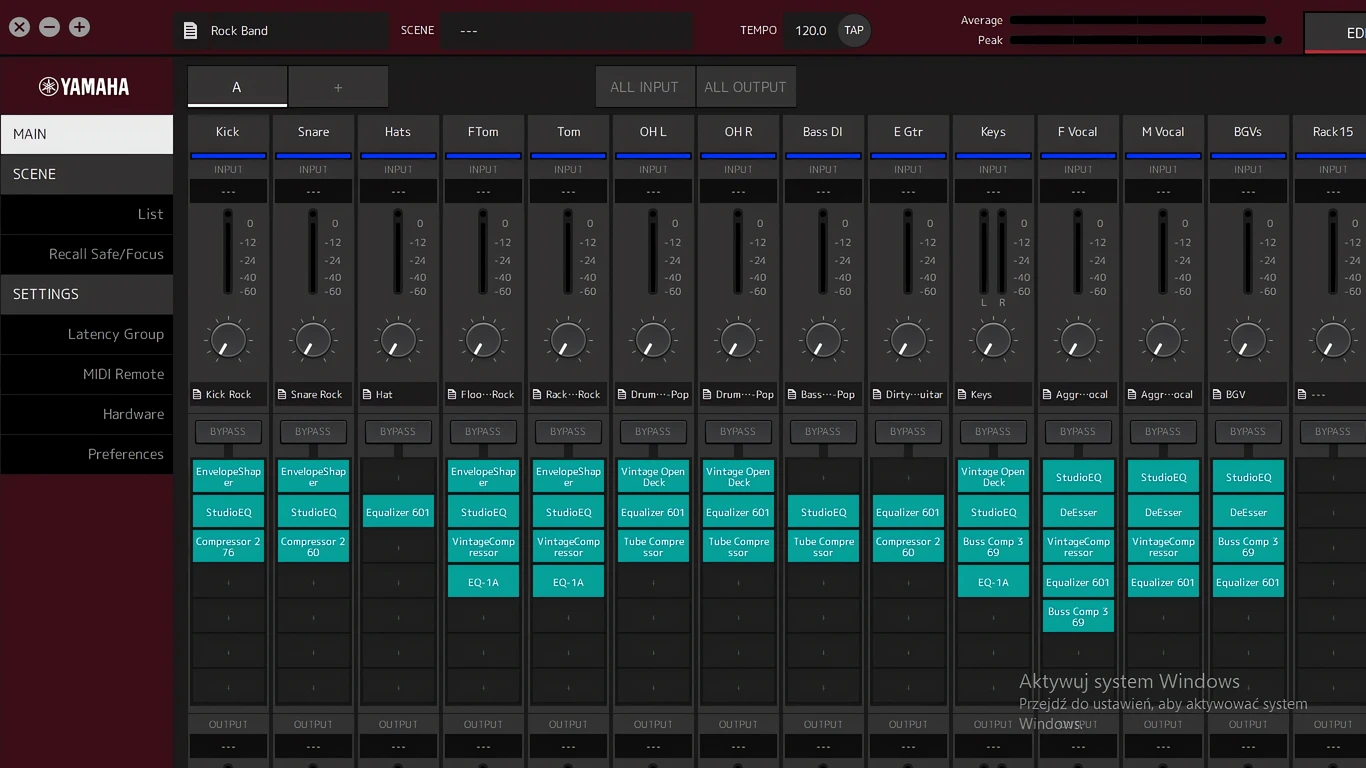The height and width of the screenshot is (768, 1366).
Task: Toggle BYPASS on the Snare channel
Action: (x=313, y=432)
